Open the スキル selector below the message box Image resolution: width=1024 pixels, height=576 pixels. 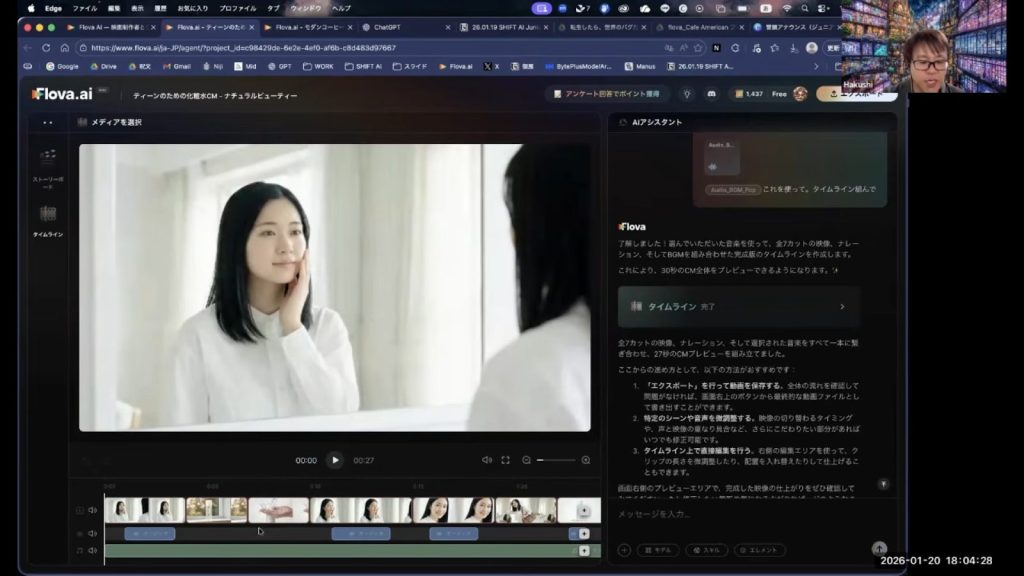tap(706, 550)
